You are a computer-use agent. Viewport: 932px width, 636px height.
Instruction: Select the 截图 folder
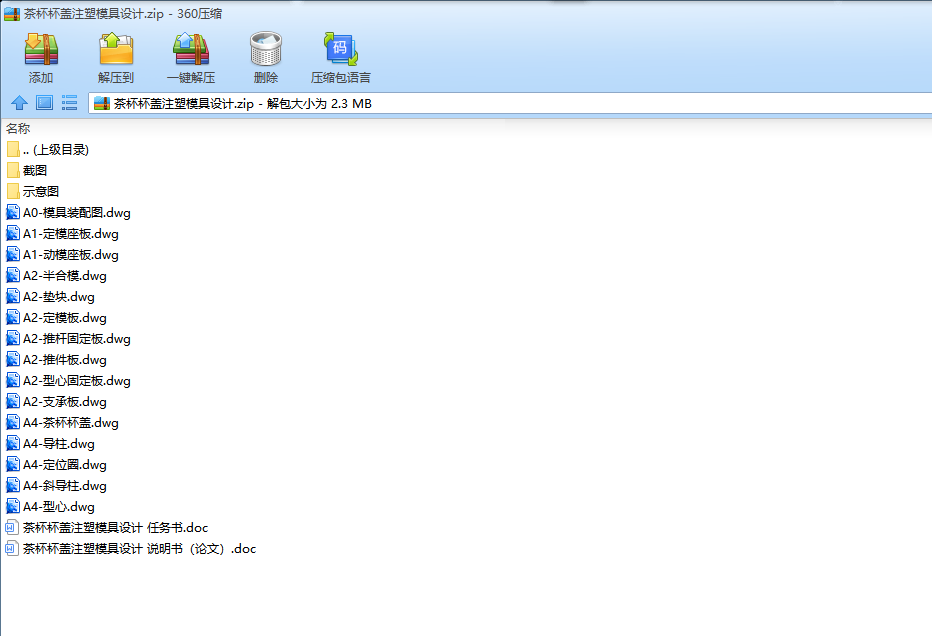27,171
